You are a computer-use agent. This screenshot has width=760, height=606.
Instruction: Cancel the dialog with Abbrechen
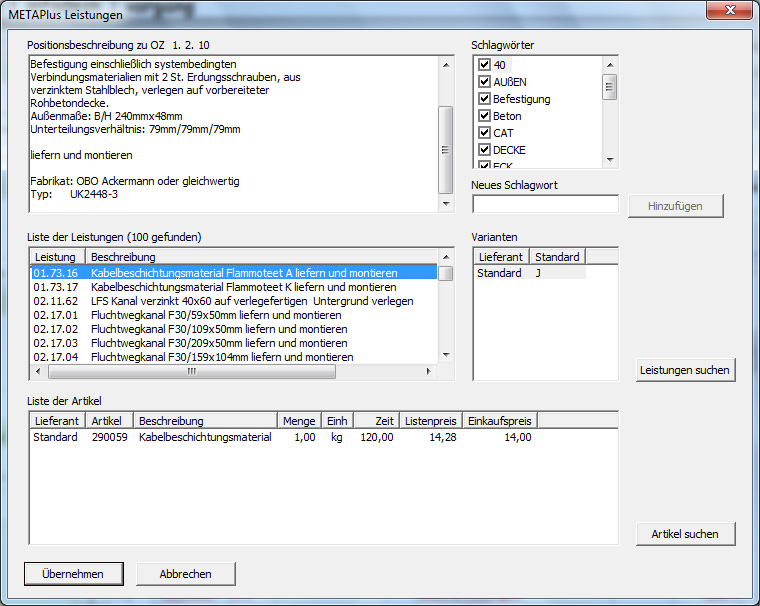point(186,574)
